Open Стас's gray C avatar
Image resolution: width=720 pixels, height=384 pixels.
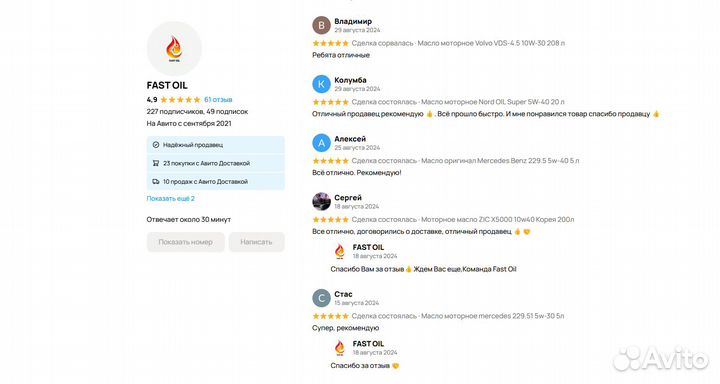321,298
